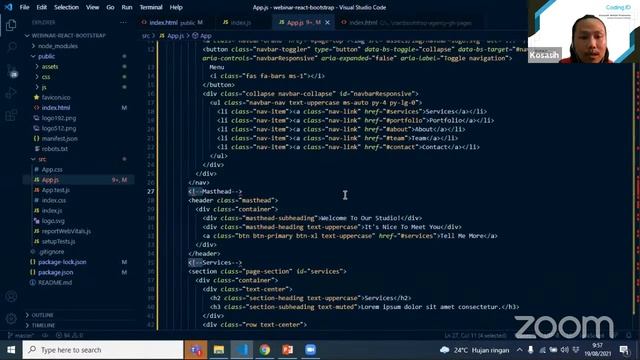Screen dimensions: 640x360
Task: Switch to VS Code taskbar icon
Action: pos(242,350)
